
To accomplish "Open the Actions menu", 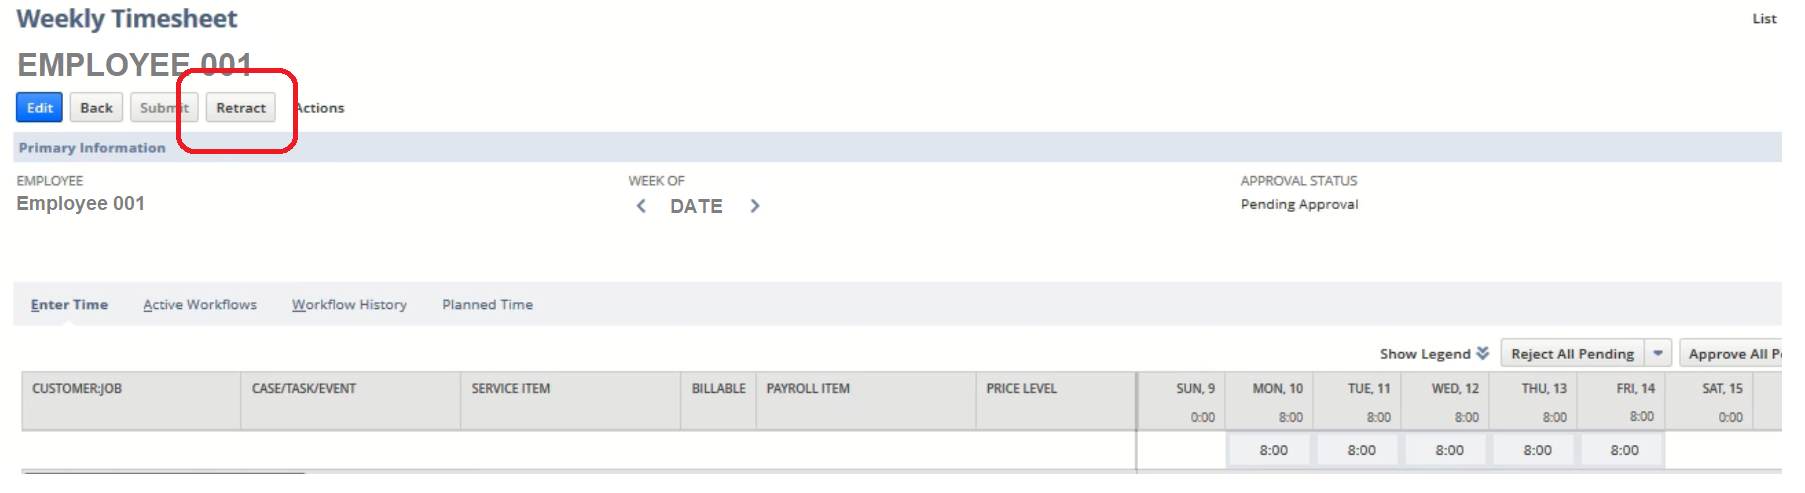I will point(319,107).
